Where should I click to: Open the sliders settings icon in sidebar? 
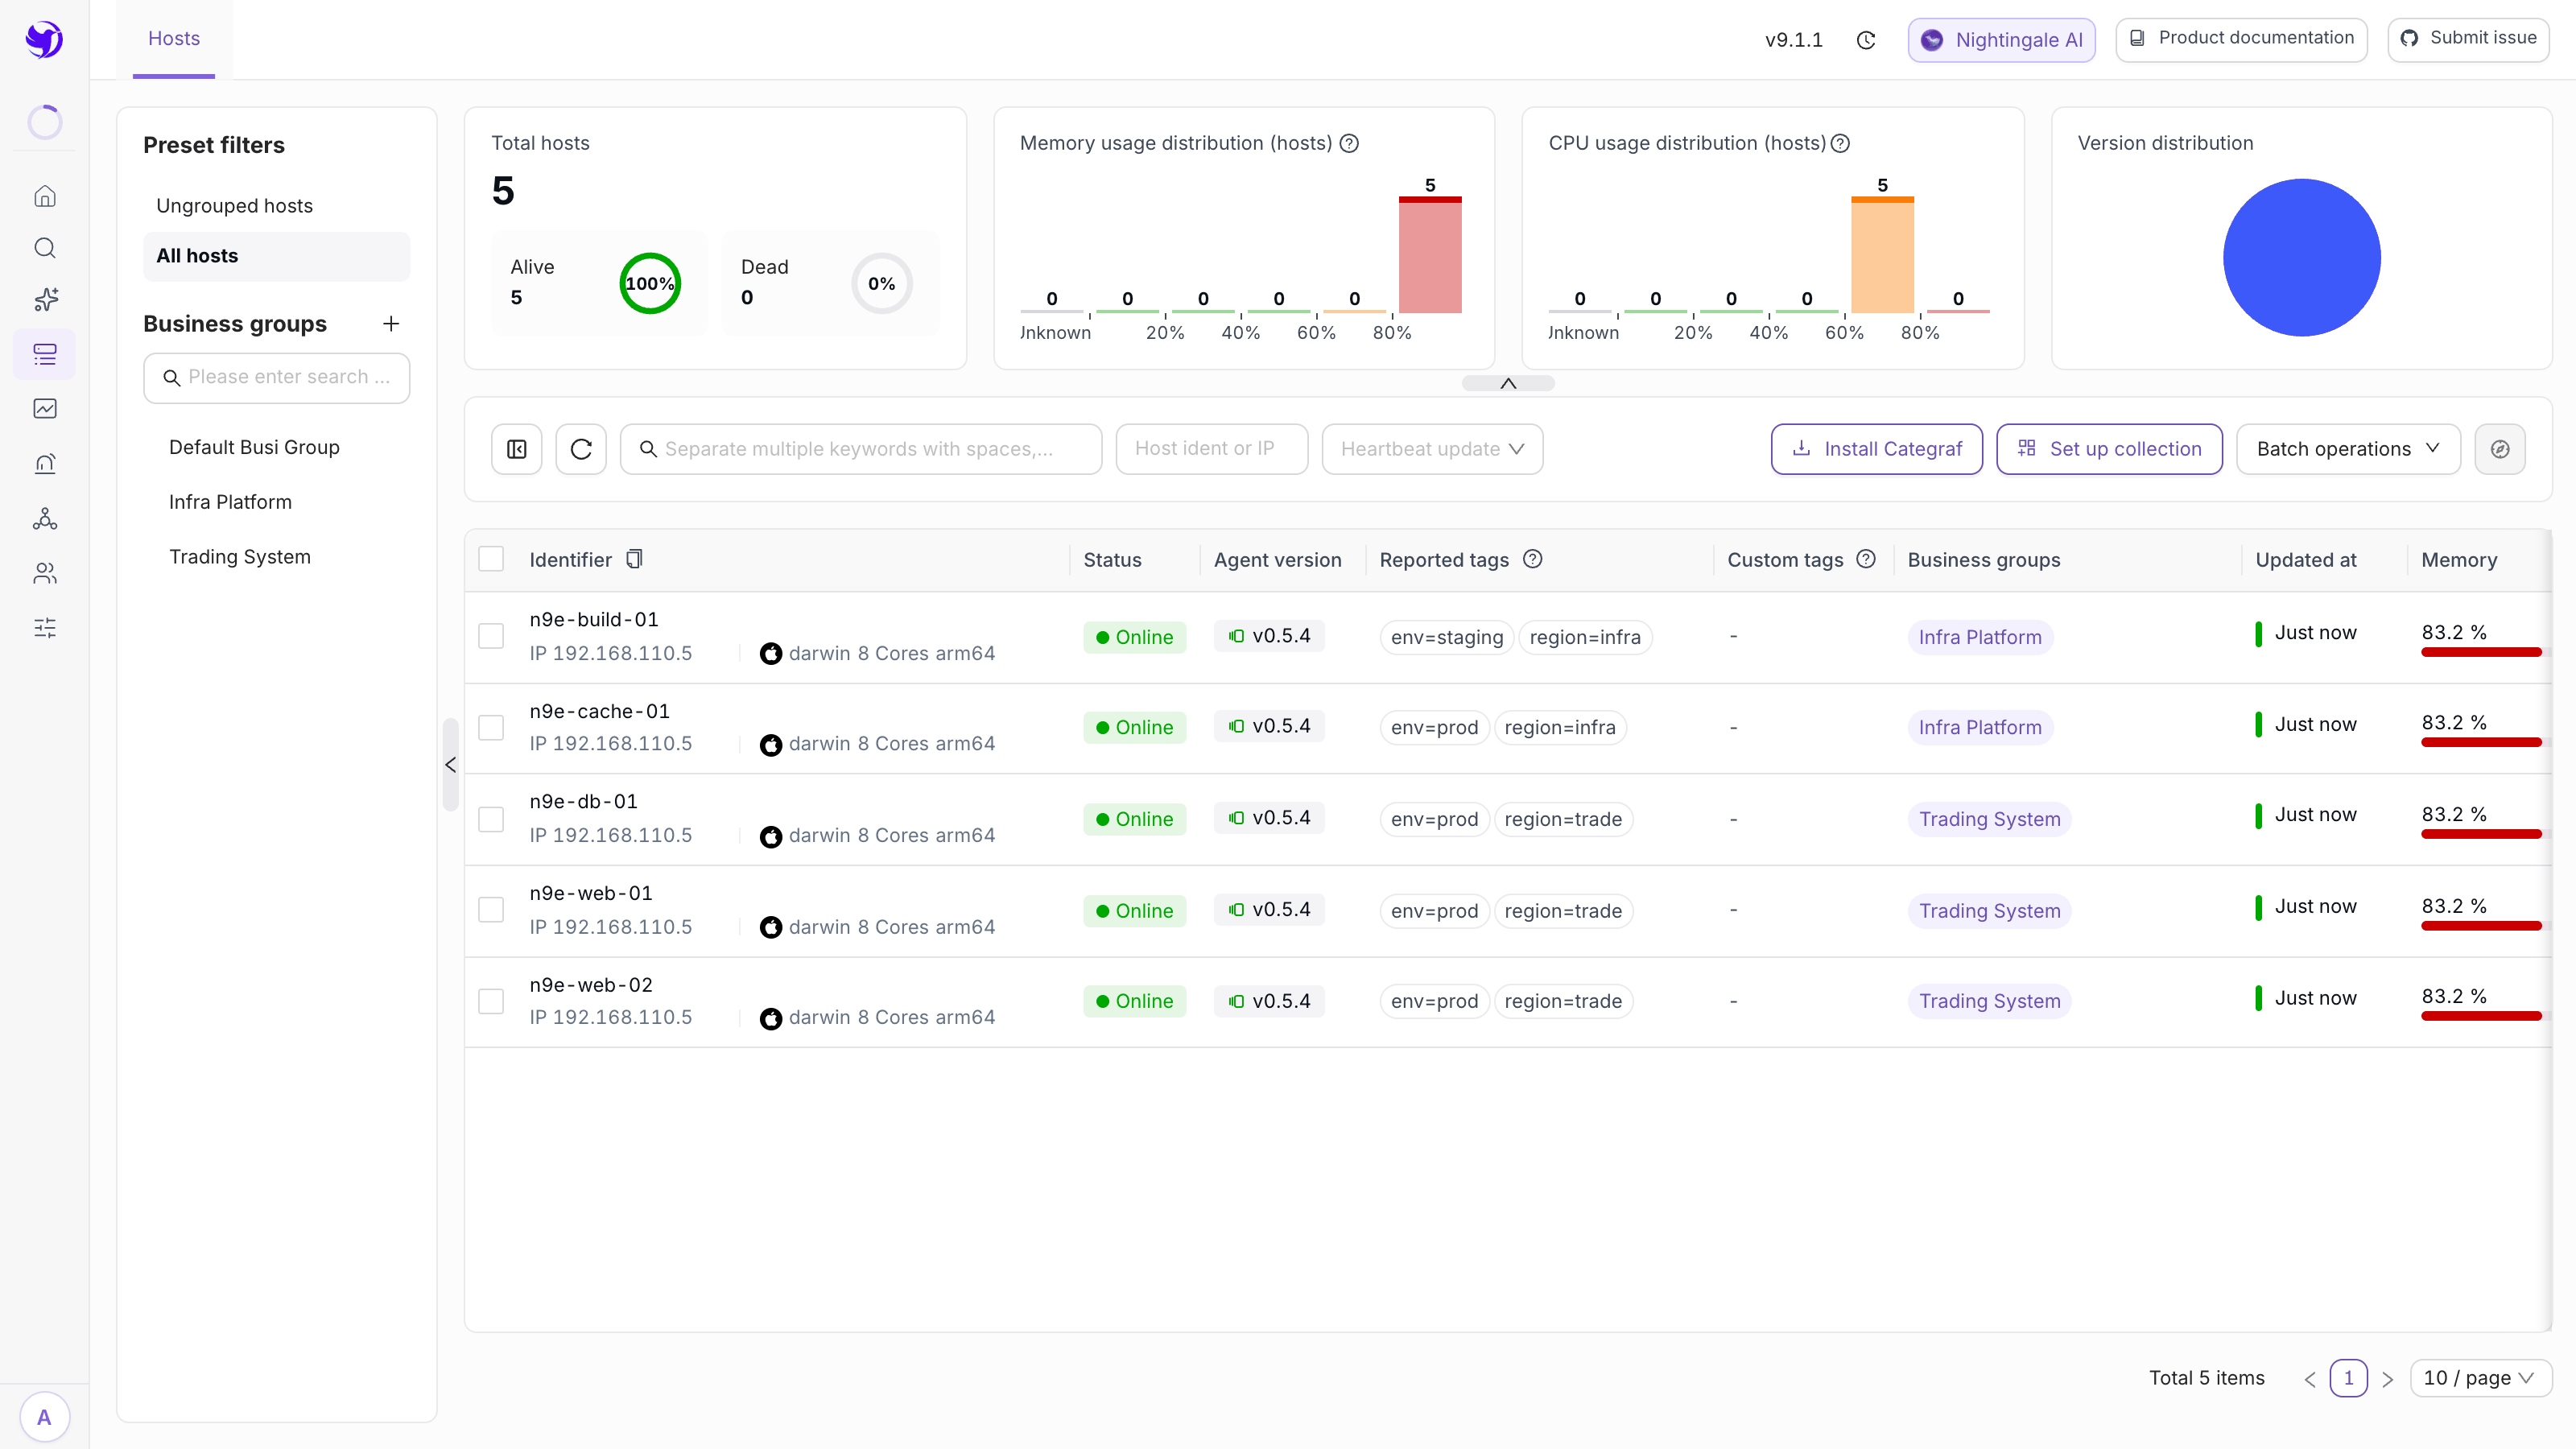point(45,628)
